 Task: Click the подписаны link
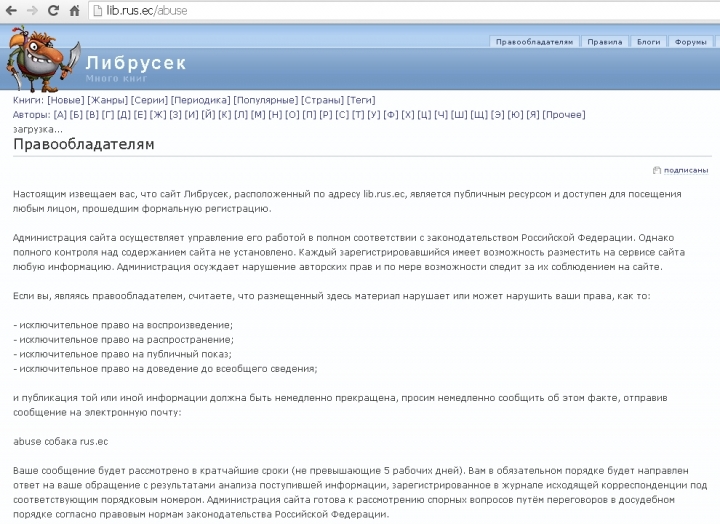click(686, 170)
